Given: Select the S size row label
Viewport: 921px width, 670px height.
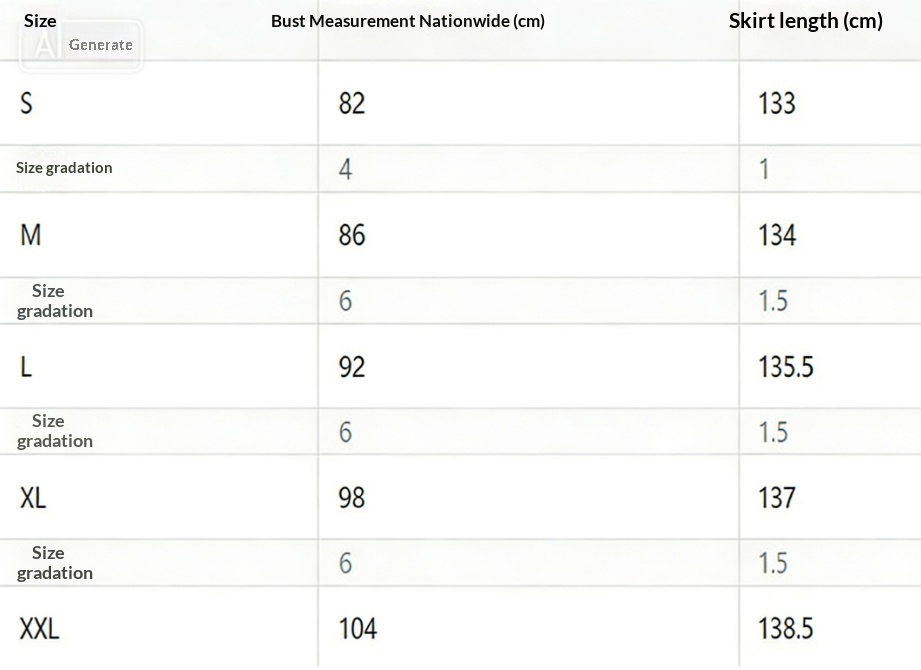Looking at the screenshot, I should (x=26, y=102).
